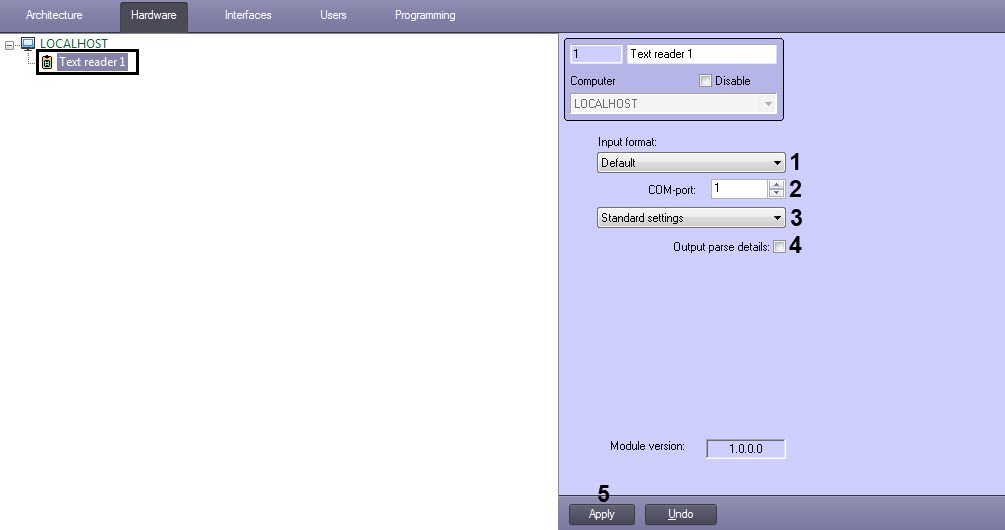Increase the COM-port value

776,185
